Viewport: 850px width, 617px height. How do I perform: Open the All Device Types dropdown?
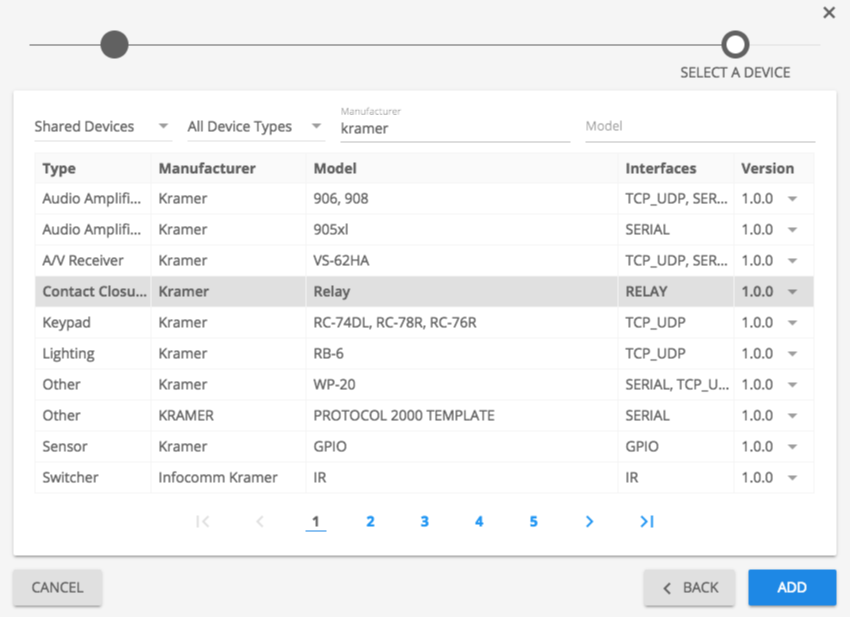pyautogui.click(x=255, y=127)
